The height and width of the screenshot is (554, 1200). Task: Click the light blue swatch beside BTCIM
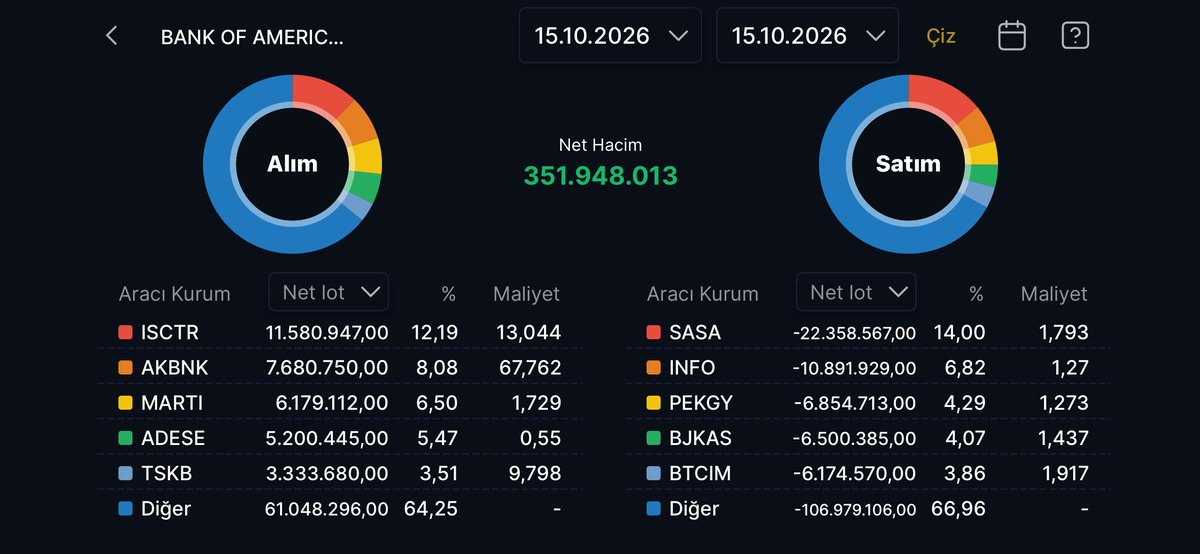(653, 474)
